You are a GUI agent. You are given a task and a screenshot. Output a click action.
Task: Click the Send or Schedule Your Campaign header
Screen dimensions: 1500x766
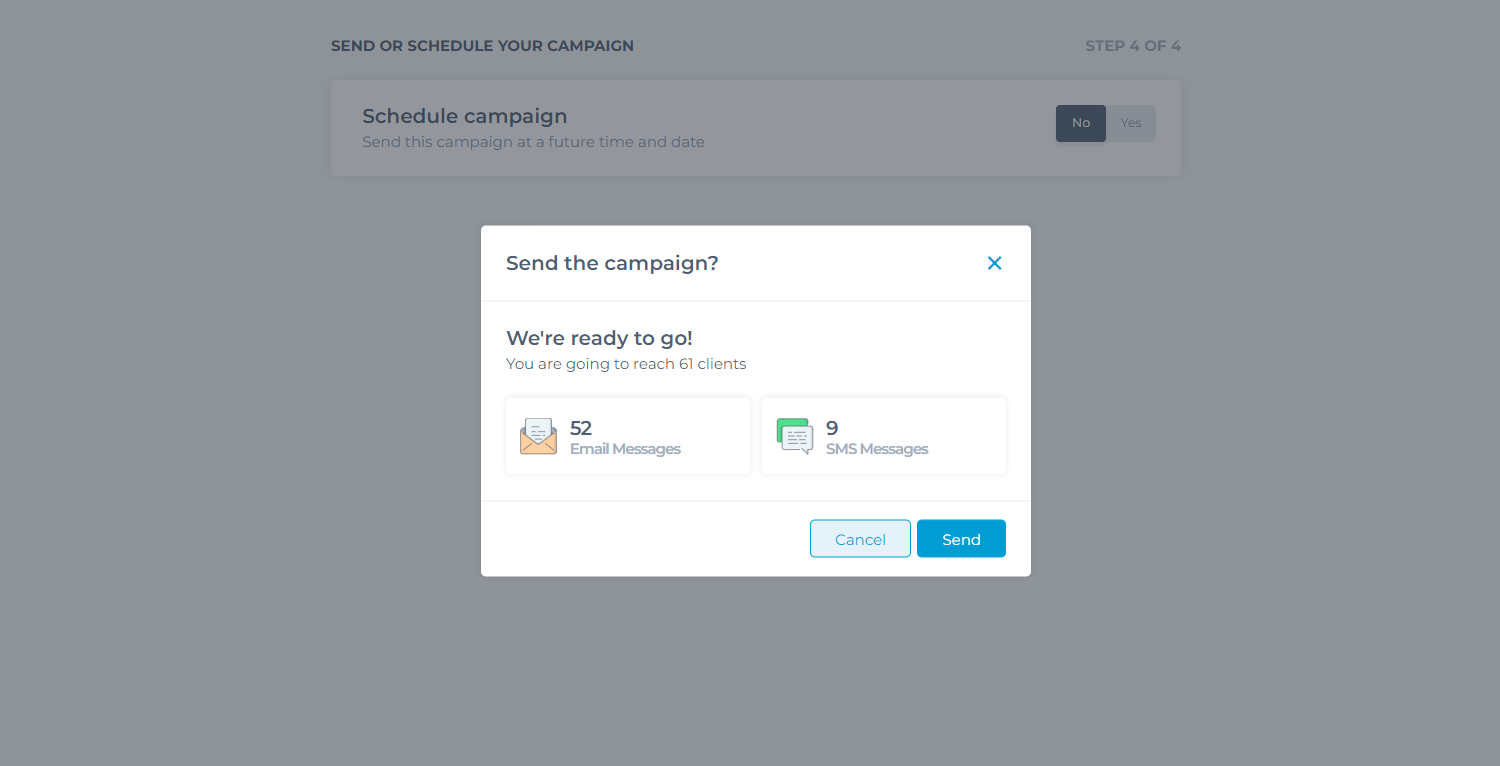[482, 46]
